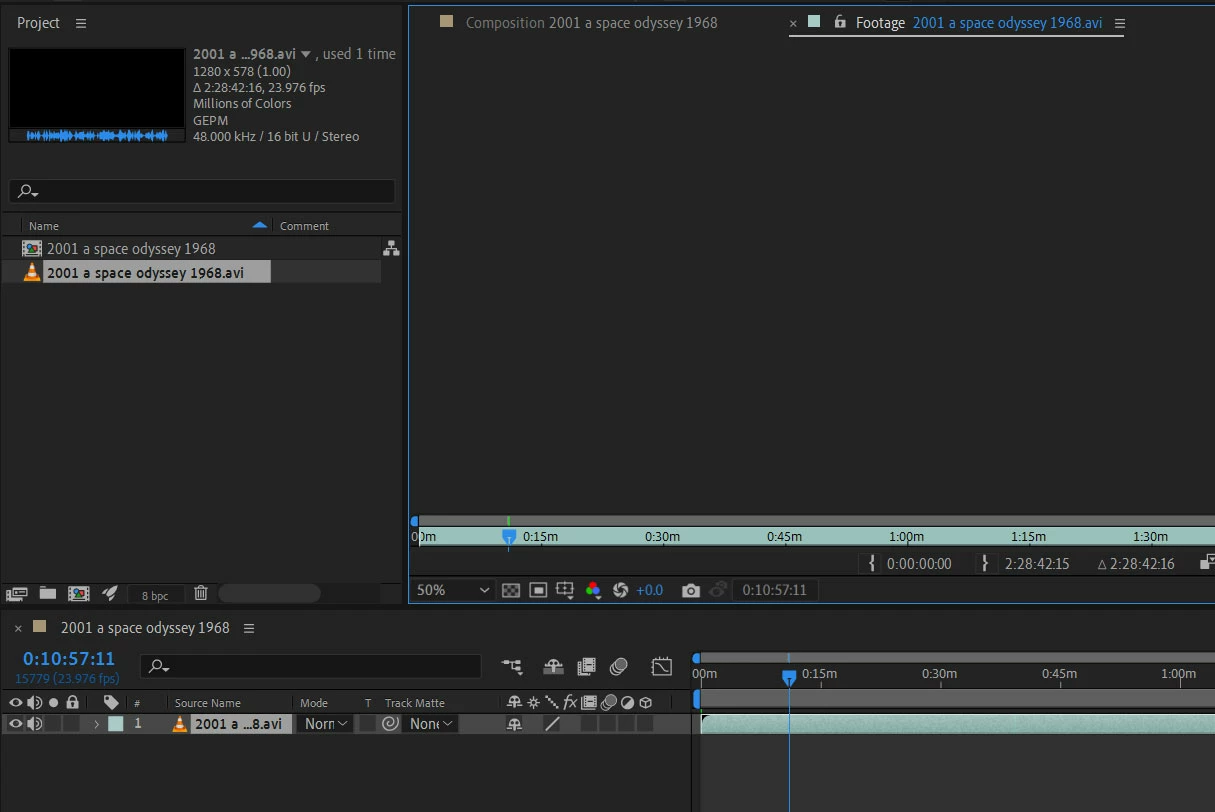This screenshot has width=1215, height=812.
Task: Click the Source Name column header
Action: coord(207,703)
